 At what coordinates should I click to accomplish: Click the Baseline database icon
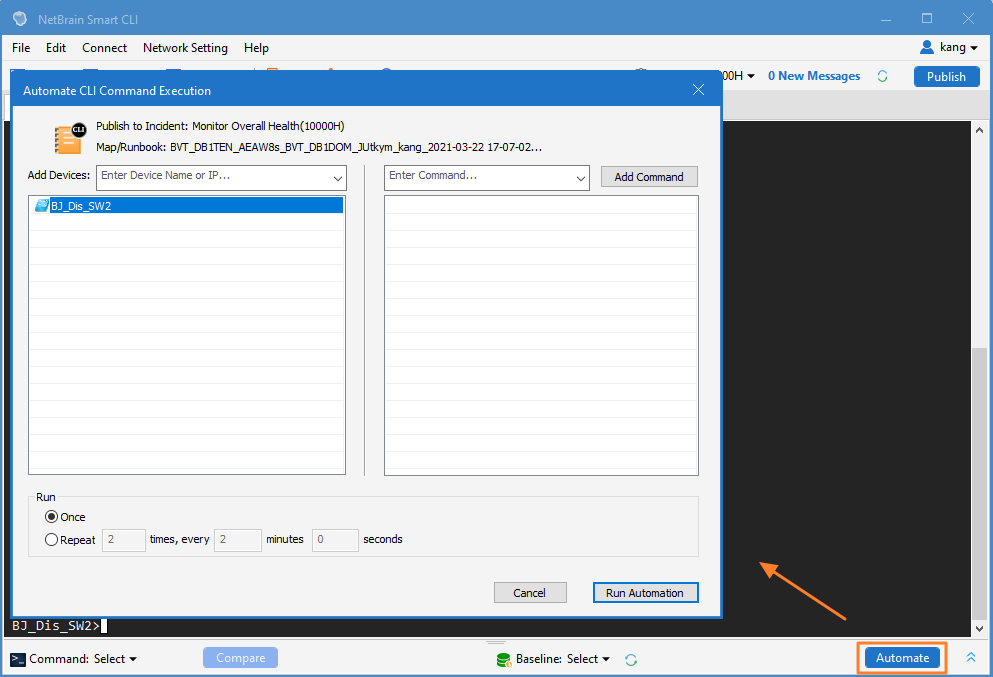(x=503, y=660)
